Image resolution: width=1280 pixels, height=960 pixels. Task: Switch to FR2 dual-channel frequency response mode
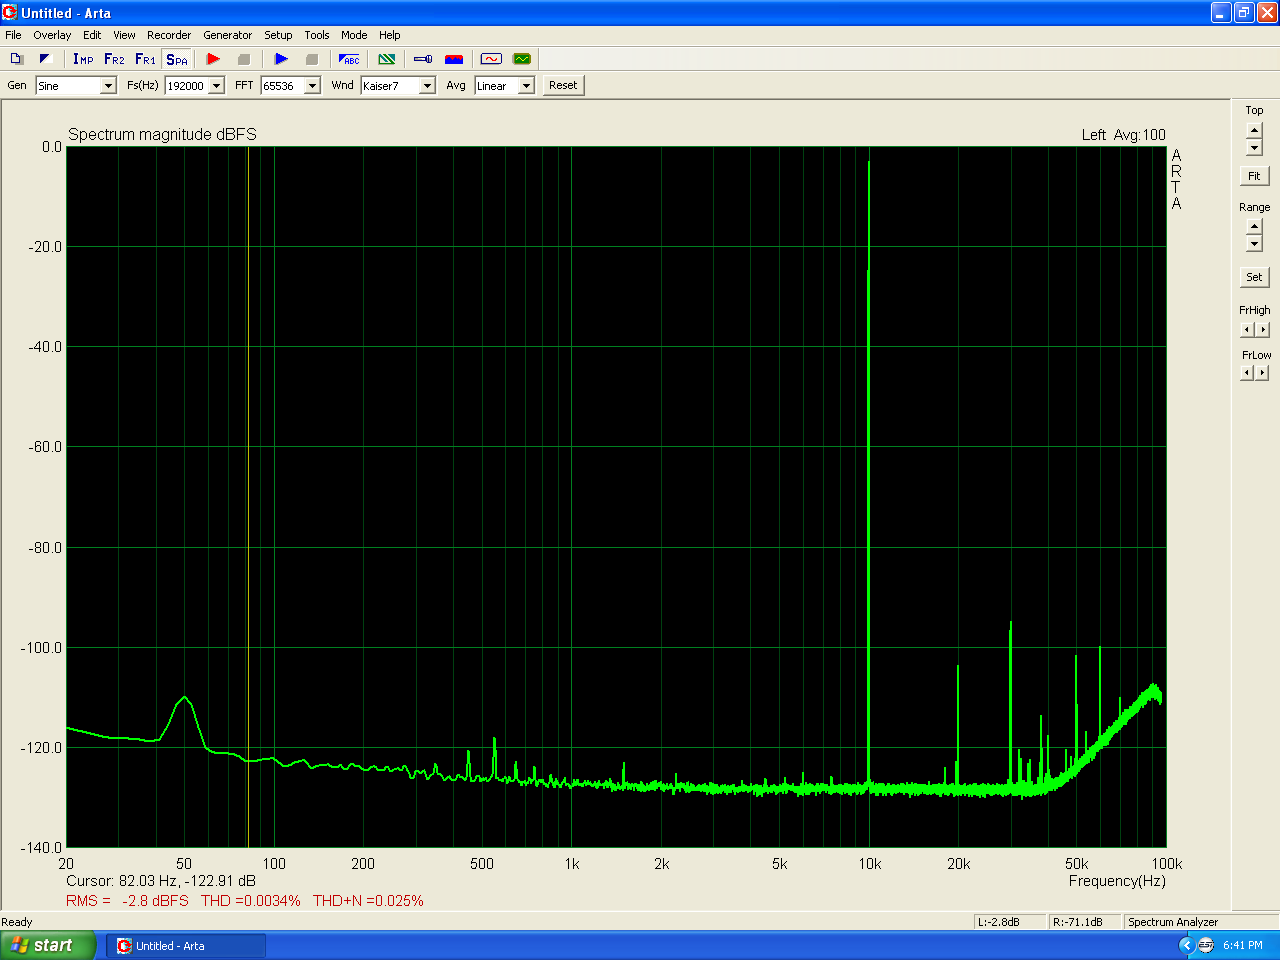[x=114, y=59]
